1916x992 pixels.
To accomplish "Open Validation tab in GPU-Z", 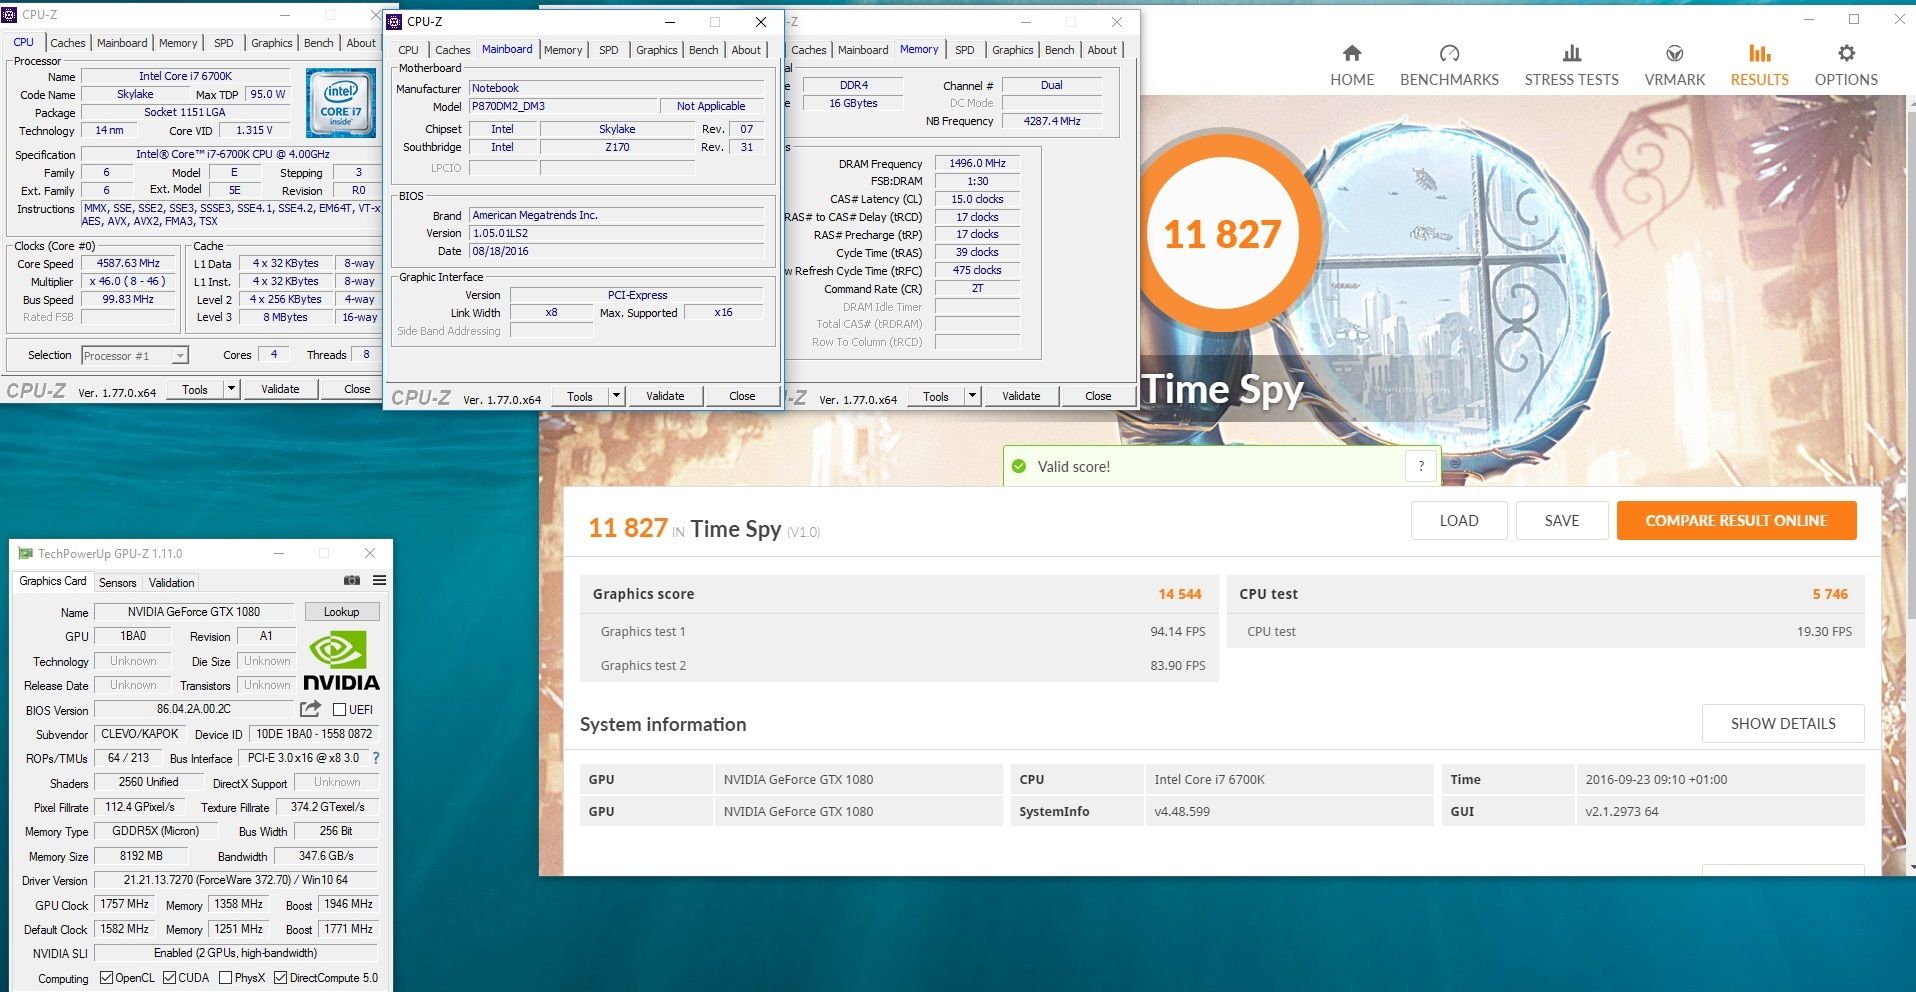I will click(171, 583).
